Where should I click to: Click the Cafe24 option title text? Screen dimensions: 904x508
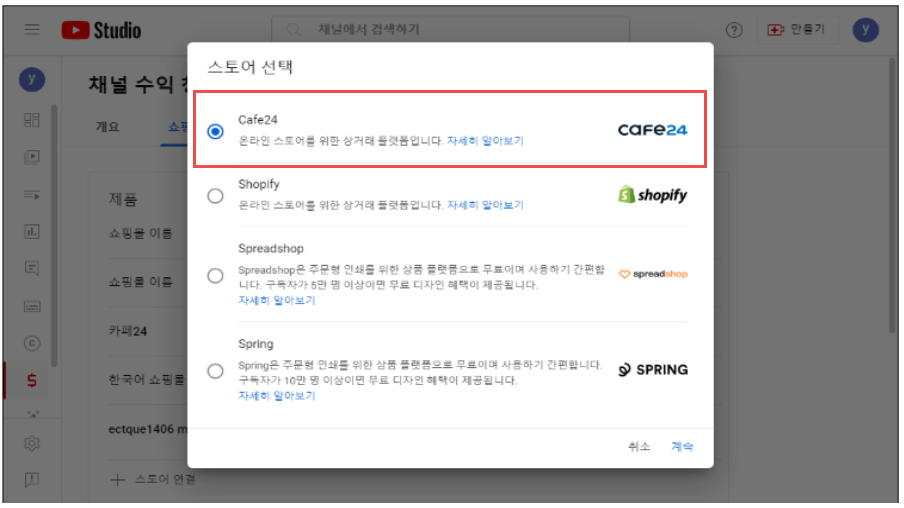pos(258,120)
